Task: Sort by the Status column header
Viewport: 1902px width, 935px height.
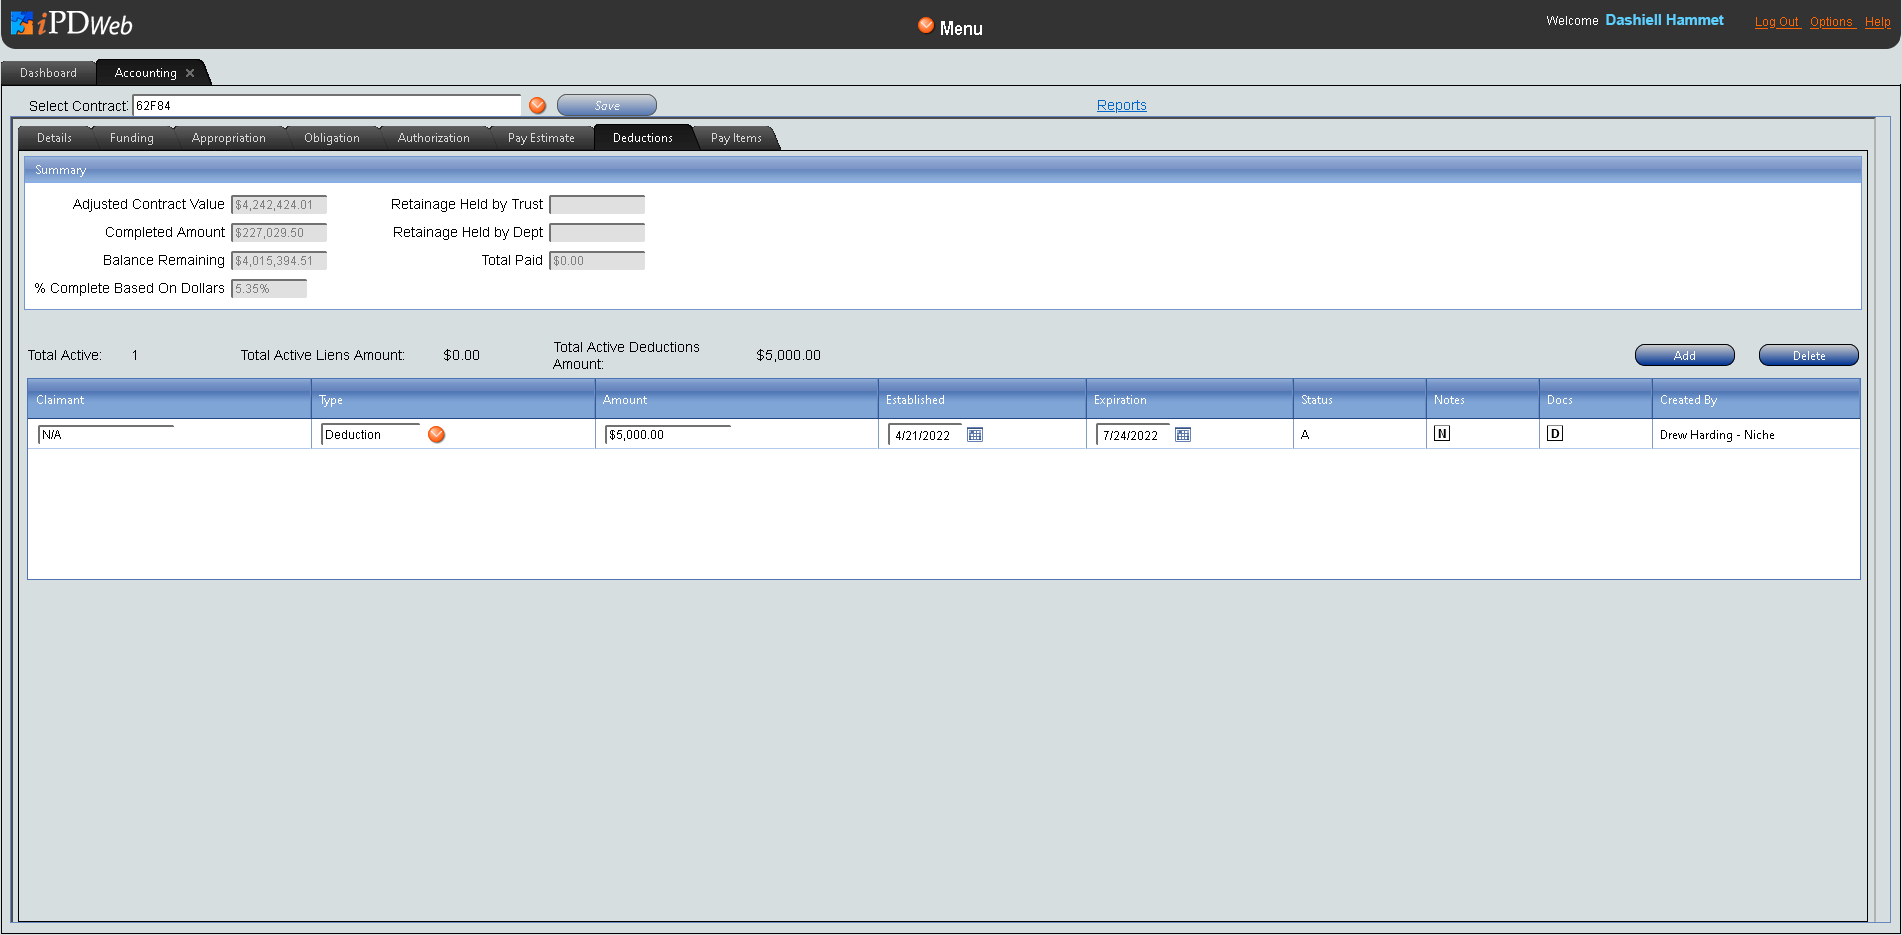Action: (x=1317, y=400)
